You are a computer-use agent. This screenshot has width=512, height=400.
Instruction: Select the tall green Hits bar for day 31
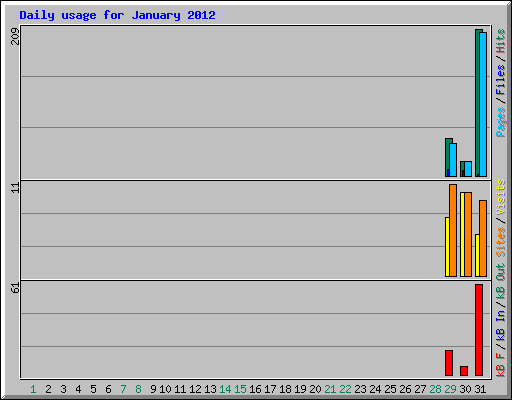(x=477, y=103)
